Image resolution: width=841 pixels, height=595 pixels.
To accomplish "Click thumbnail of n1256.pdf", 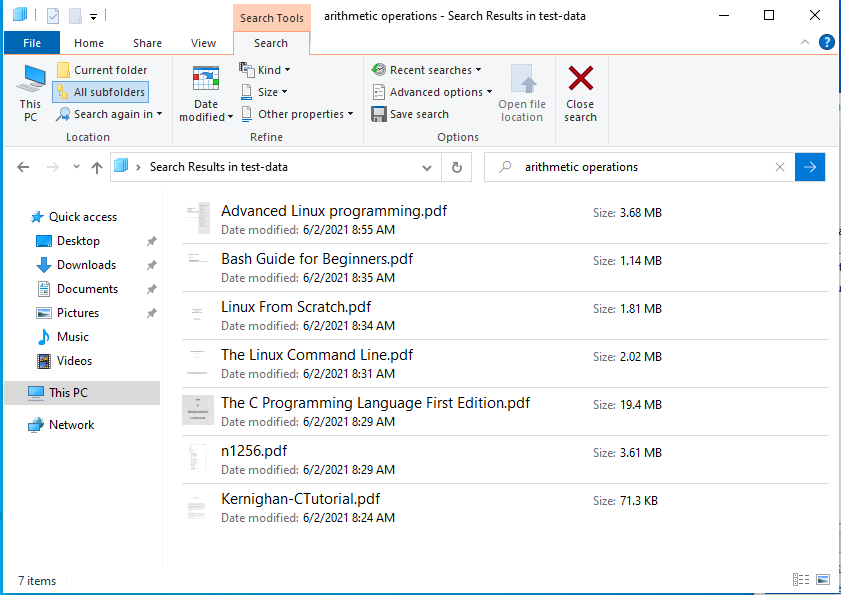I will [197, 458].
